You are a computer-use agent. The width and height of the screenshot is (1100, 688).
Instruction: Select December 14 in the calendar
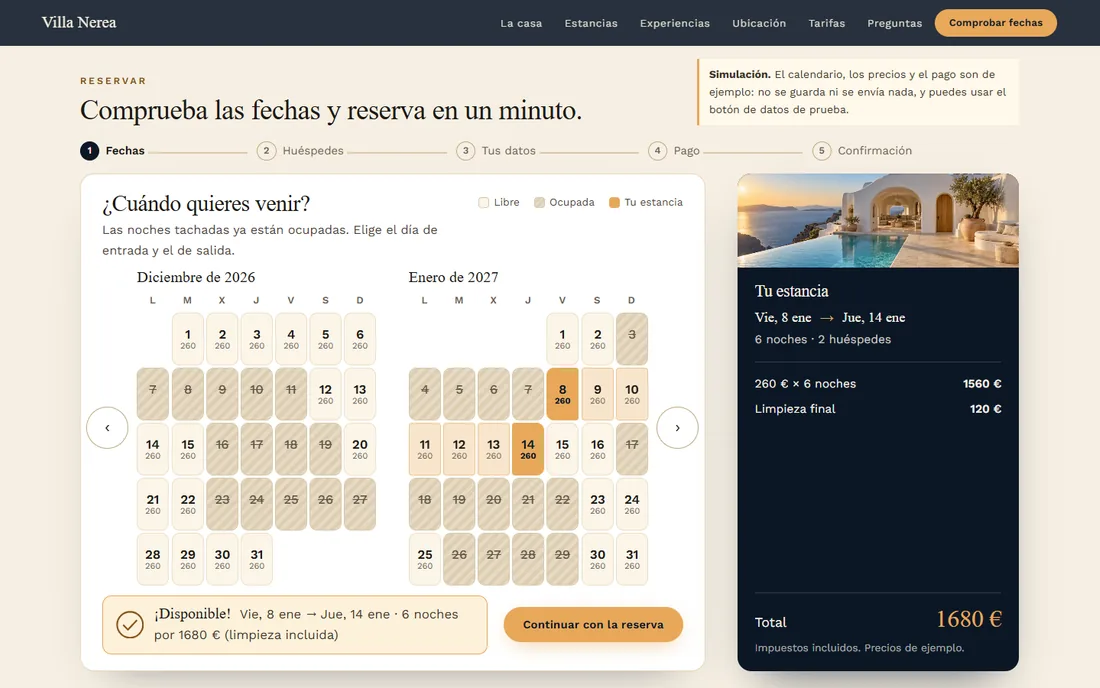[153, 449]
